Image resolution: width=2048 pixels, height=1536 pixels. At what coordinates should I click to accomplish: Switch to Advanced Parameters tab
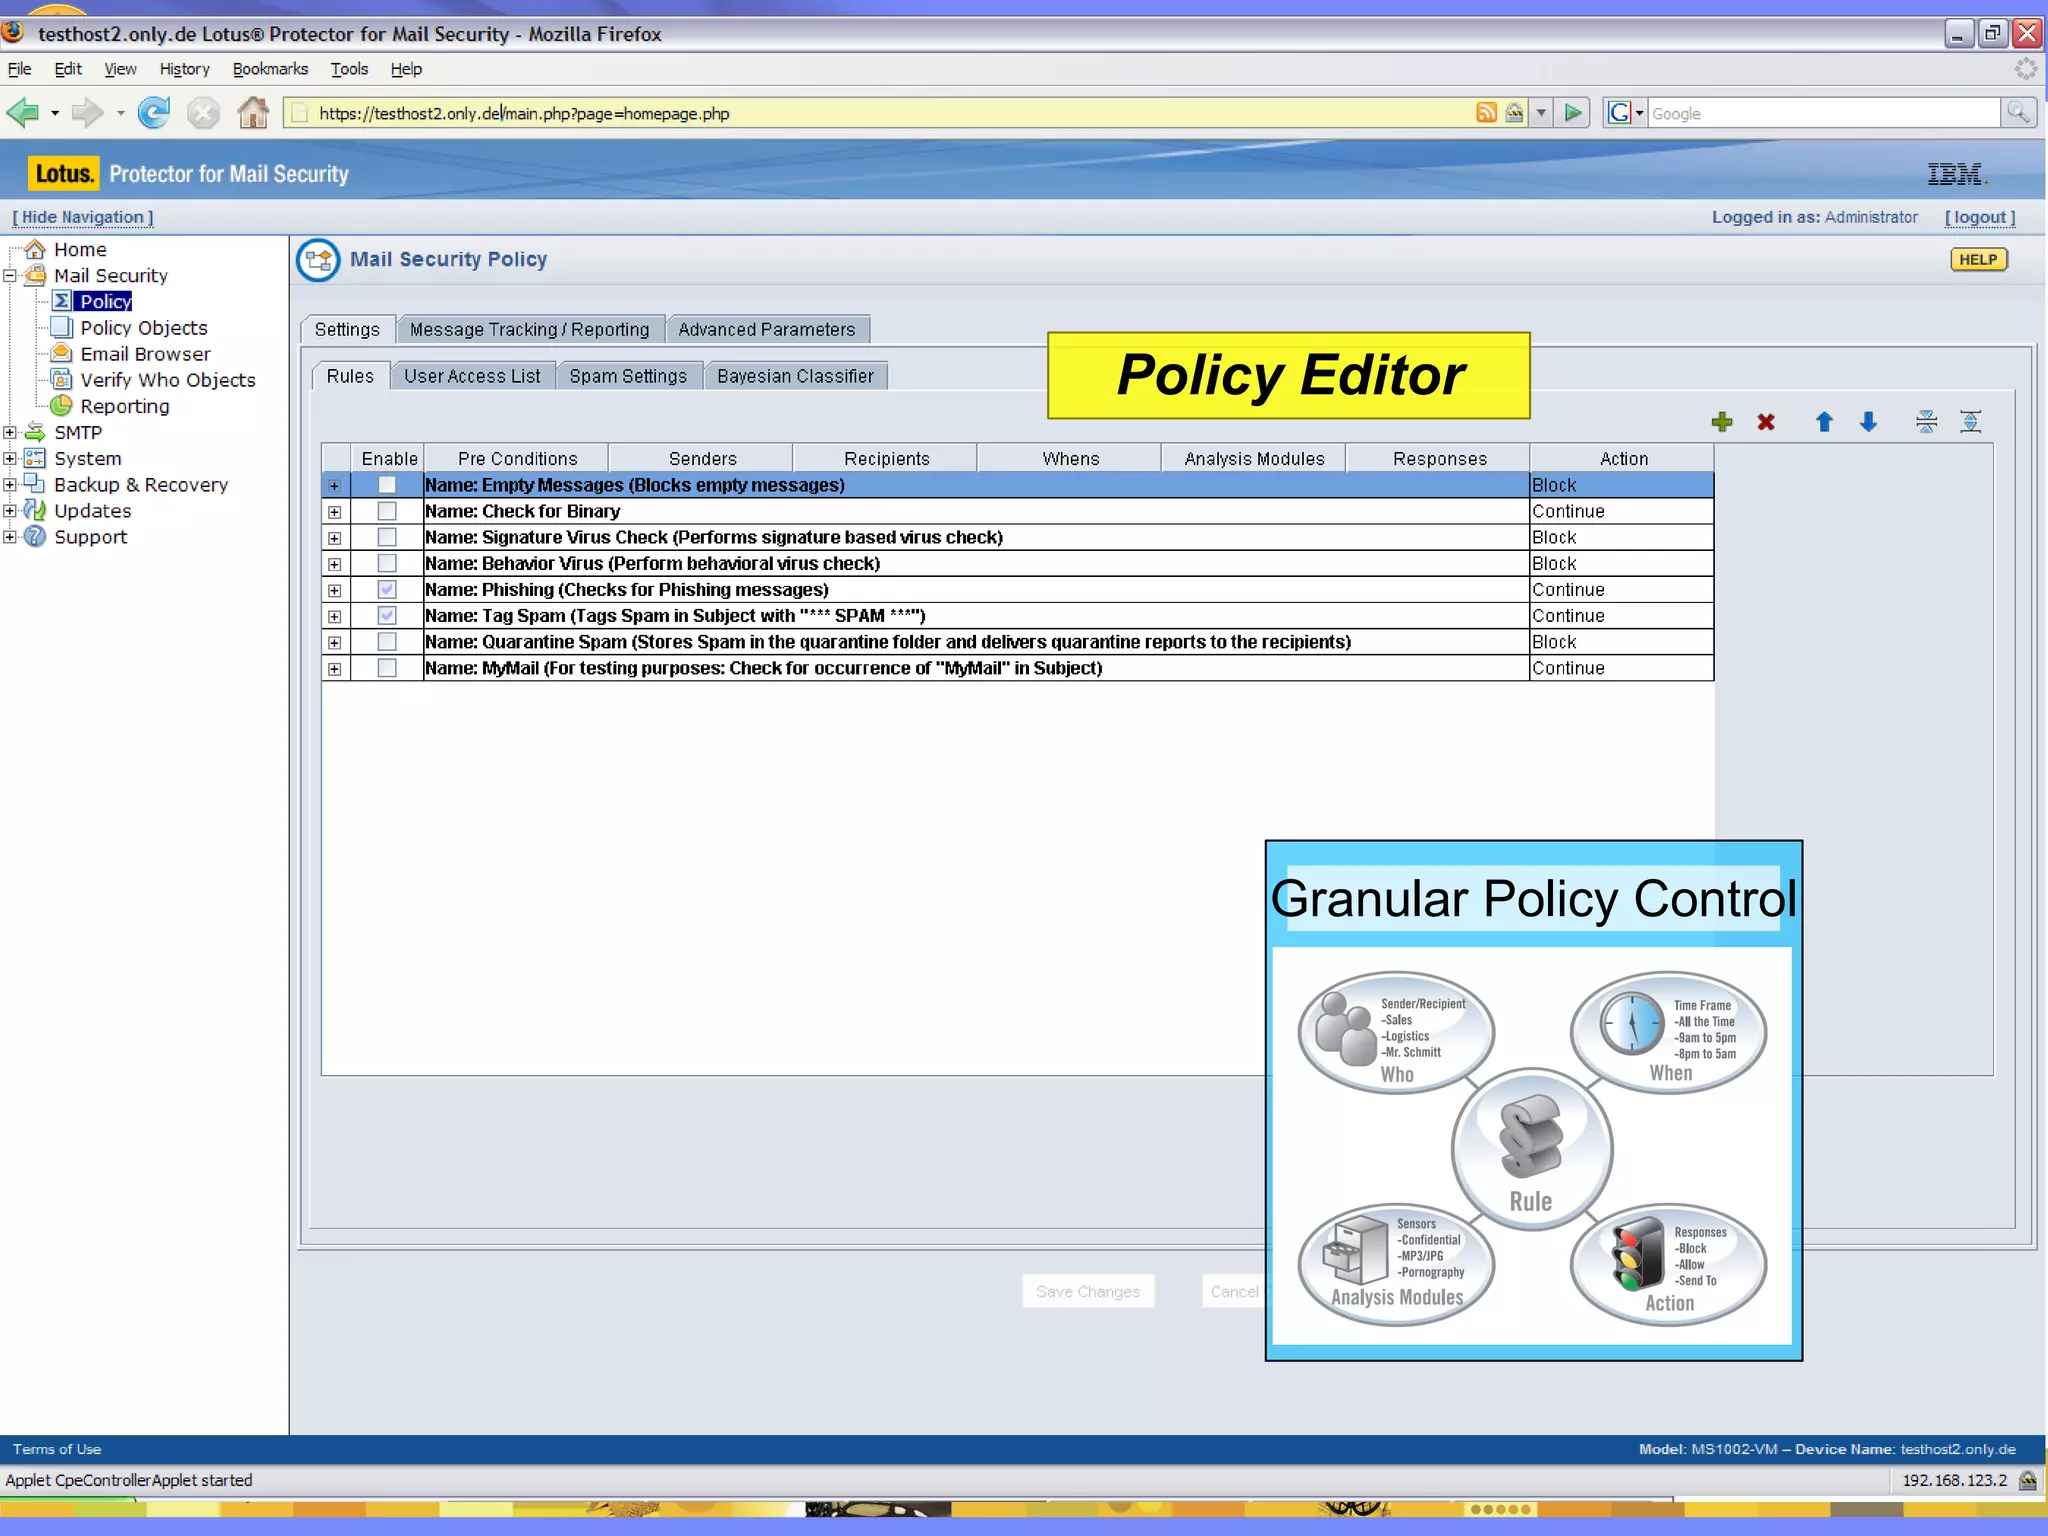pos(767,329)
